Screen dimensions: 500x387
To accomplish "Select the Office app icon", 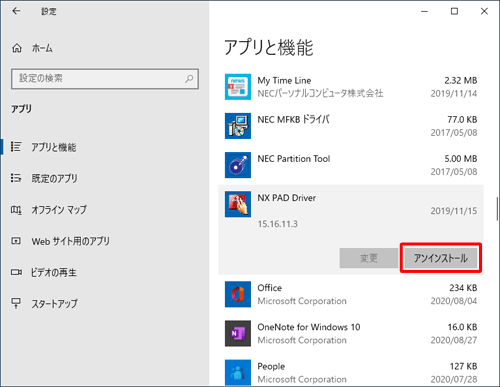I will coord(238,294).
